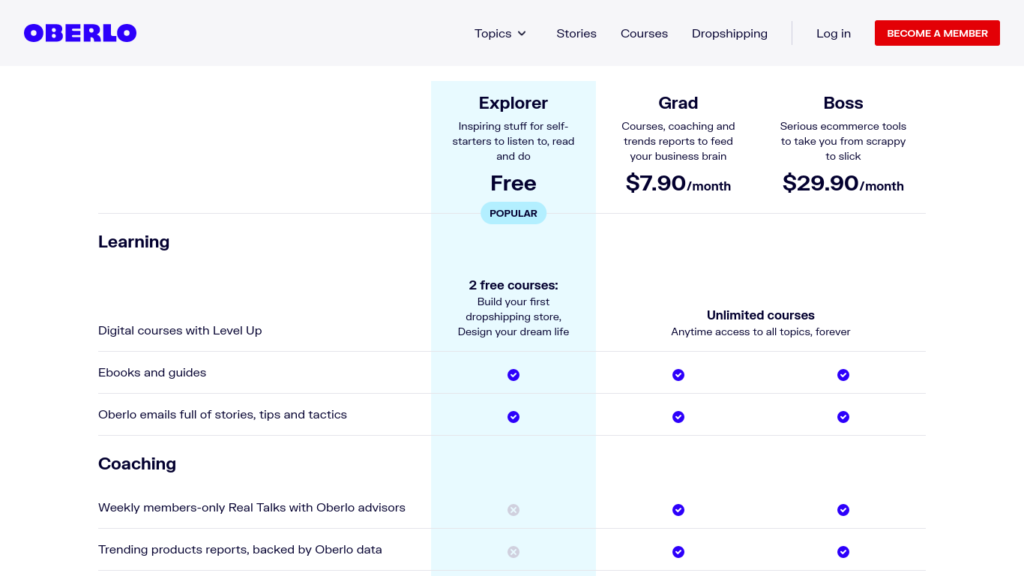Go to the Stories page
The width and height of the screenshot is (1024, 576).
(x=576, y=33)
